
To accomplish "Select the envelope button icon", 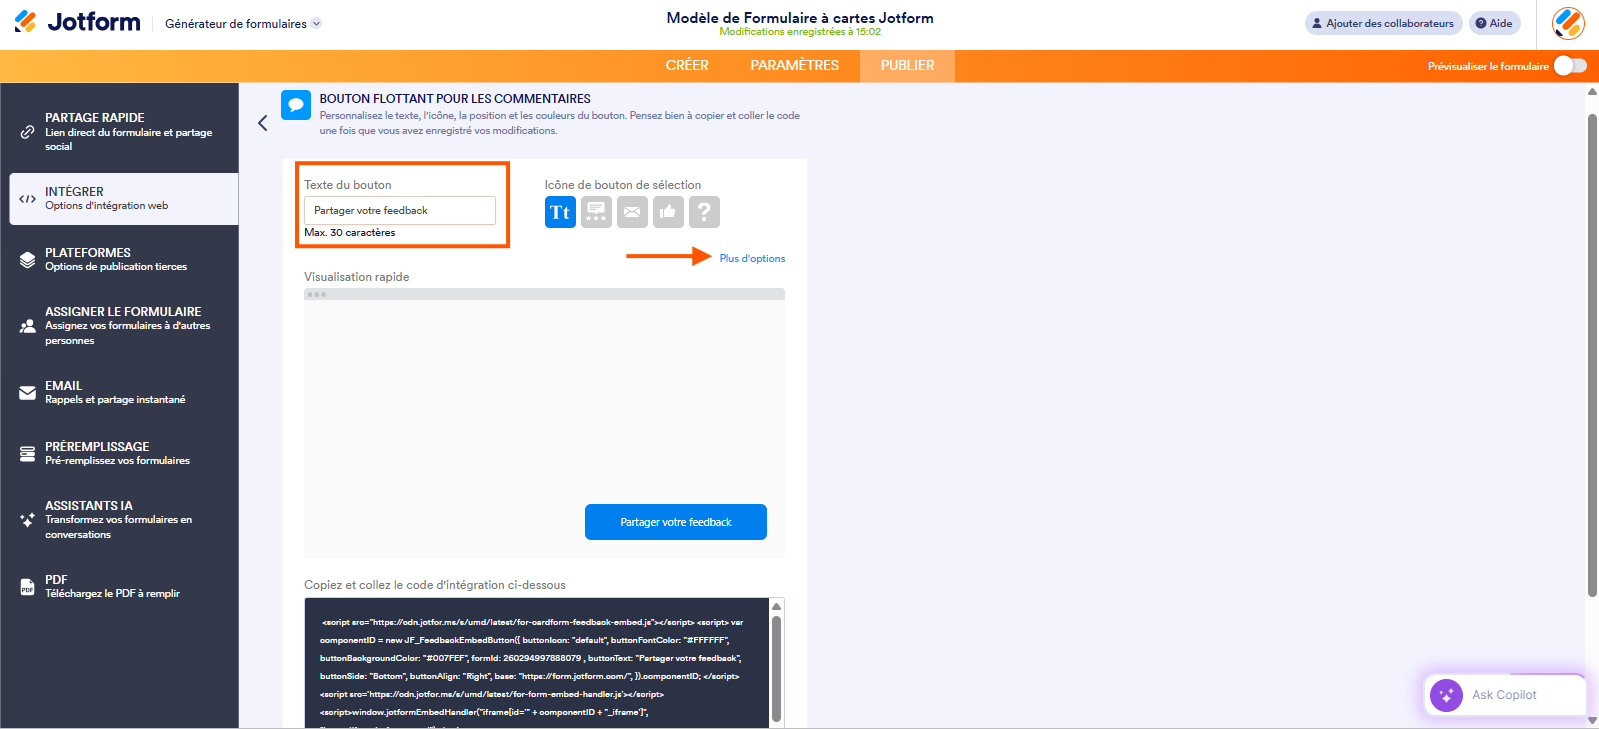I will tap(632, 212).
